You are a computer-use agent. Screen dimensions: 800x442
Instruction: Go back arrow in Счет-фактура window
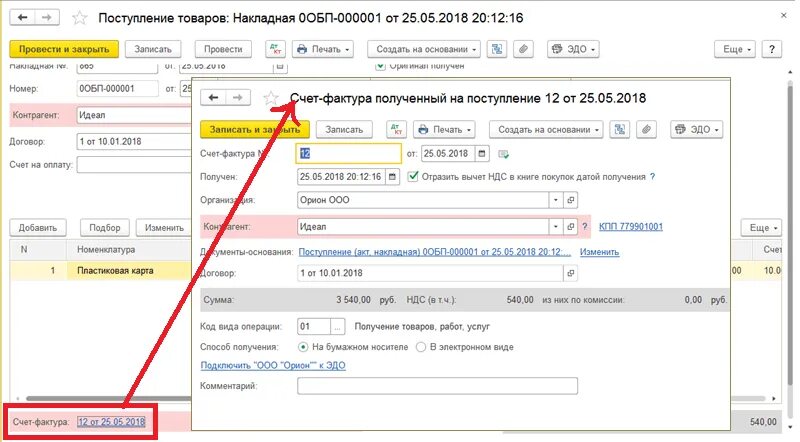click(213, 97)
